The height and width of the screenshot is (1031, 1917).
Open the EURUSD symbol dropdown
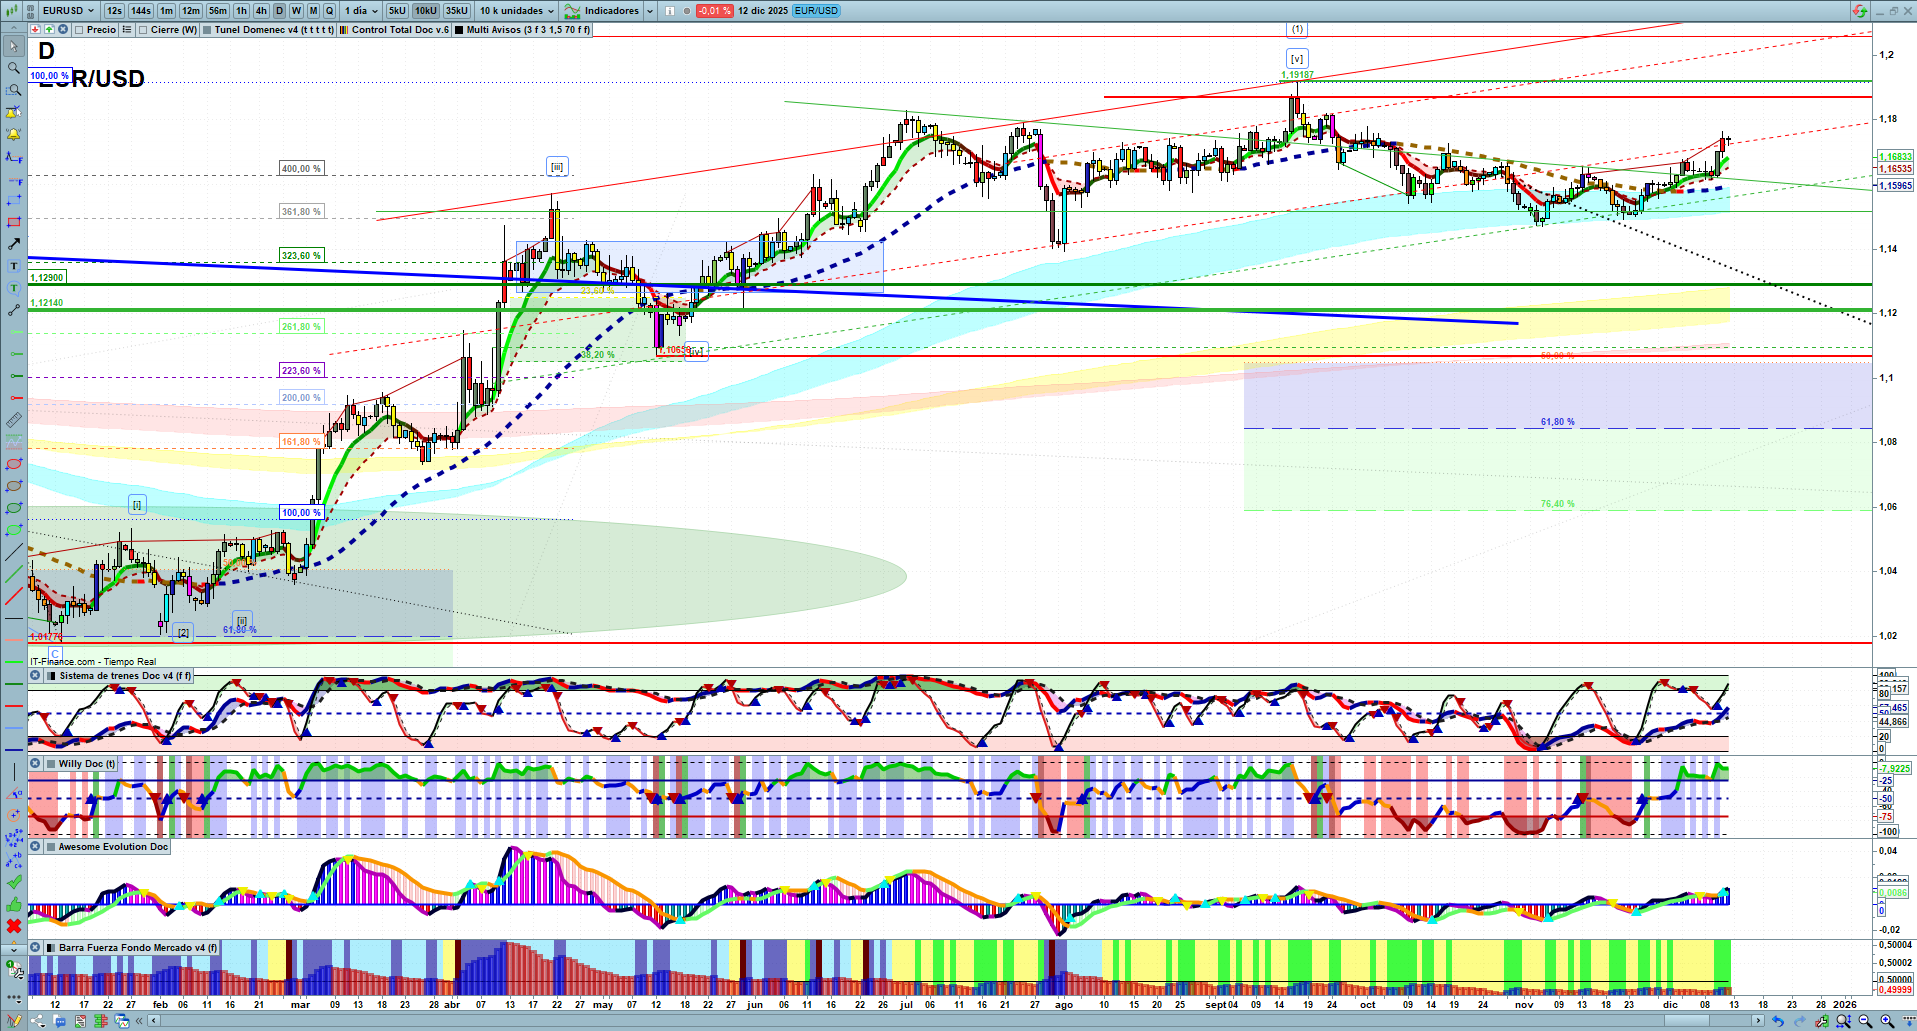point(68,11)
